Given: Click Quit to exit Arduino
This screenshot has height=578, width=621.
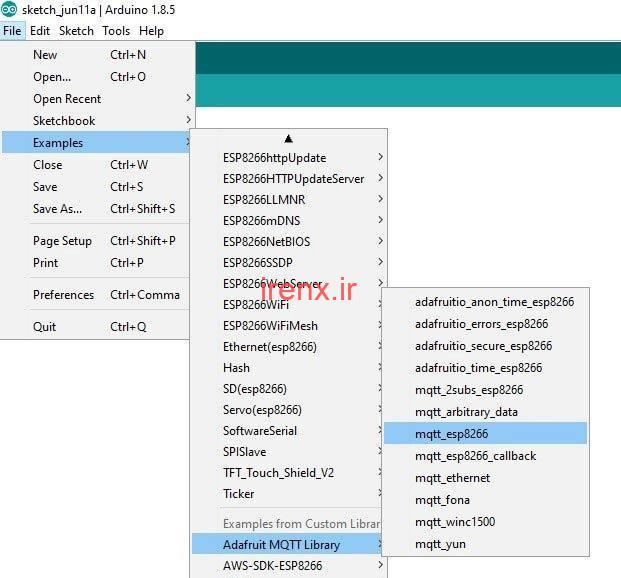Looking at the screenshot, I should [x=45, y=327].
